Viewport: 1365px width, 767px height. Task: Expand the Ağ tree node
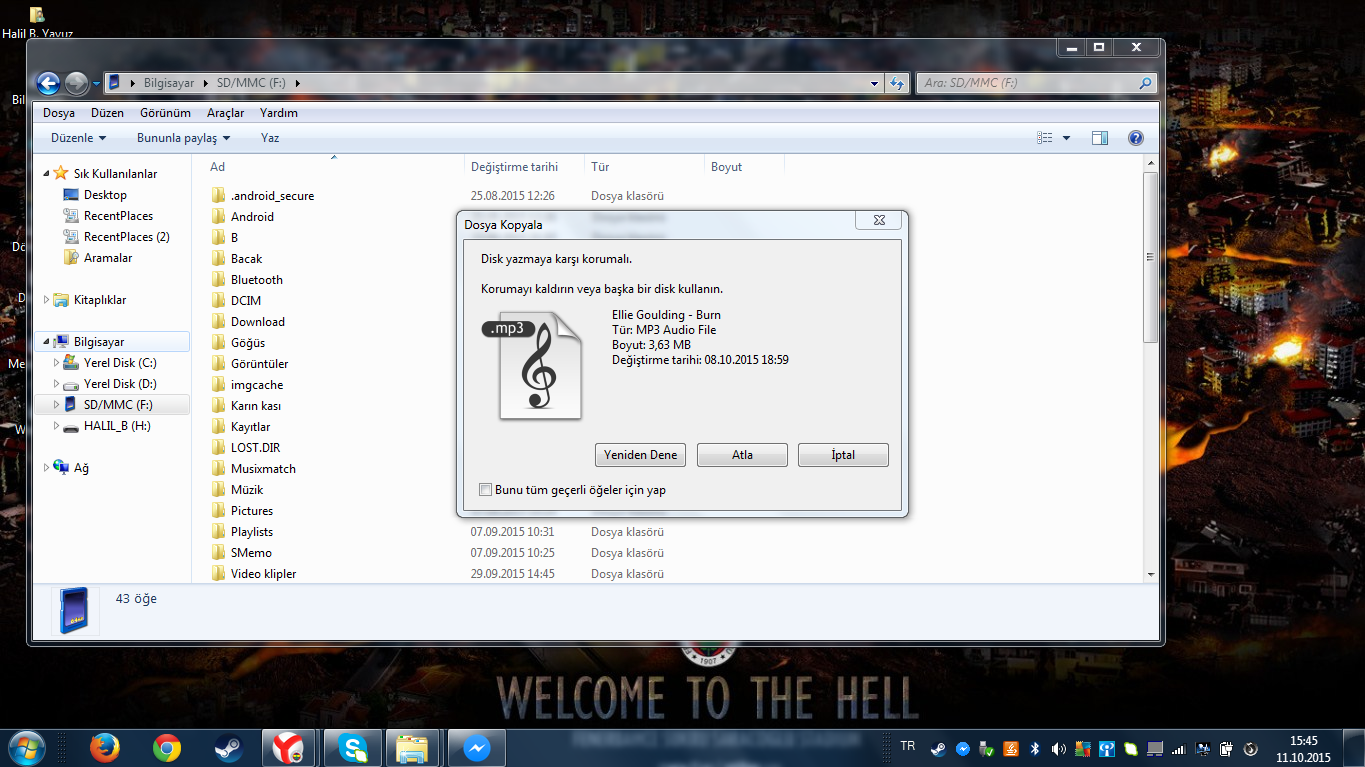(x=46, y=468)
